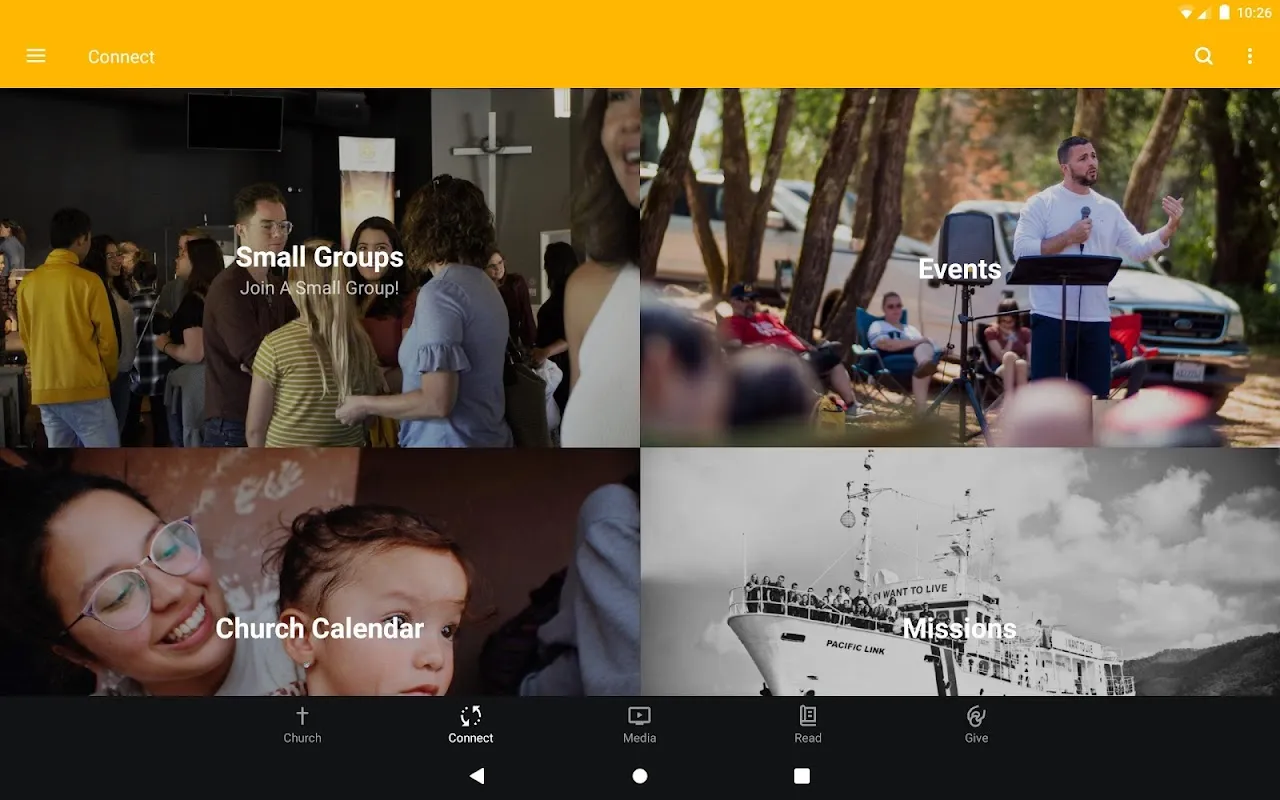Switch to the Media tab label
The width and height of the screenshot is (1280, 800).
click(639, 738)
